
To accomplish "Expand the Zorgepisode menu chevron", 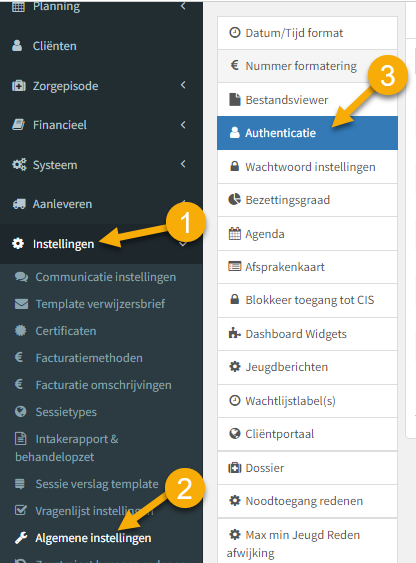I will coord(183,85).
